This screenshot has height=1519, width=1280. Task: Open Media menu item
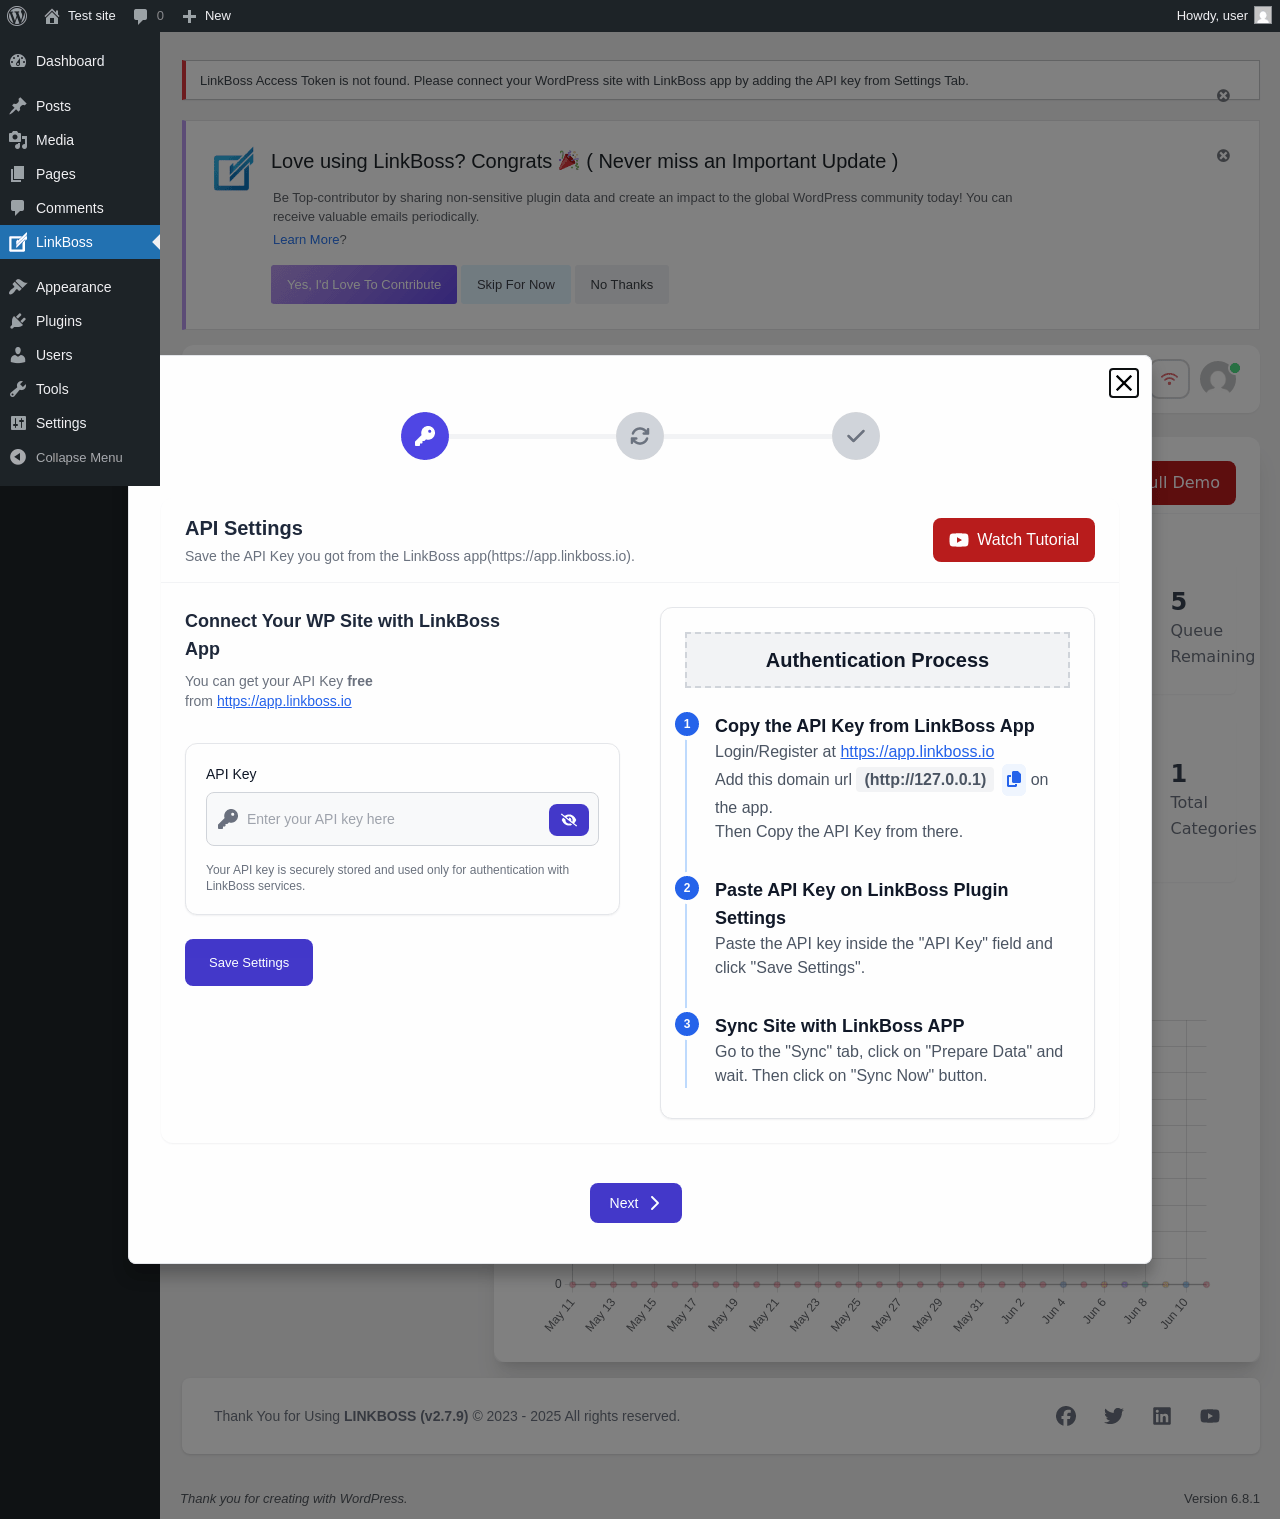pyautogui.click(x=80, y=140)
